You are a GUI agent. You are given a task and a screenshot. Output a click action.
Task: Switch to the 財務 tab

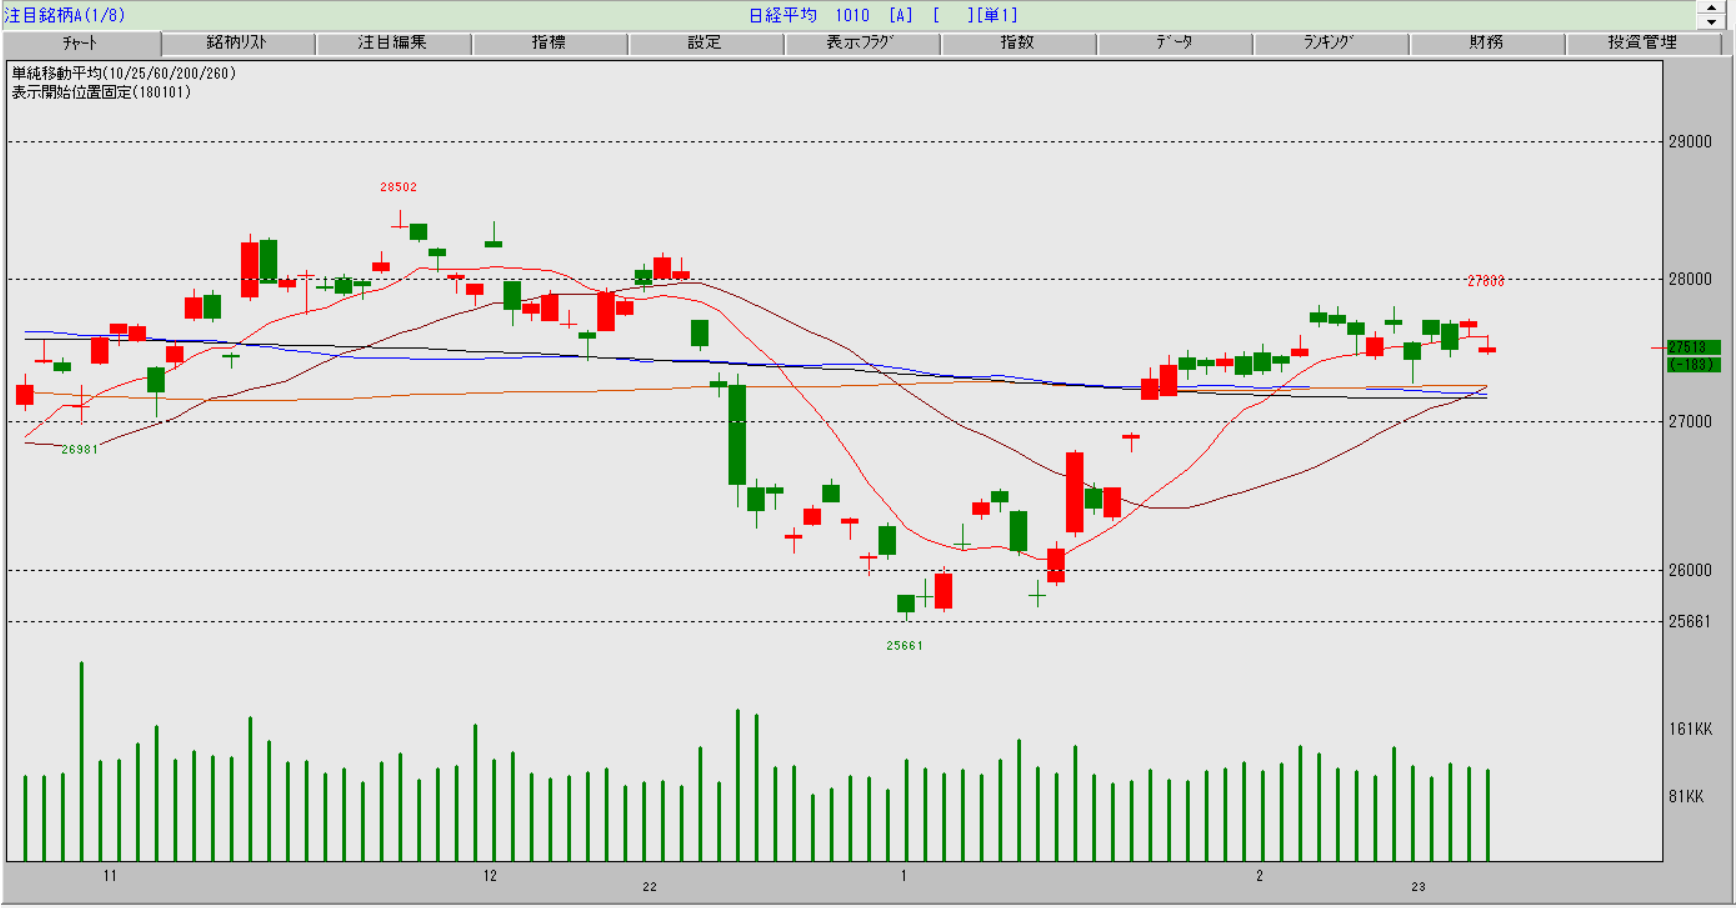[x=1487, y=43]
